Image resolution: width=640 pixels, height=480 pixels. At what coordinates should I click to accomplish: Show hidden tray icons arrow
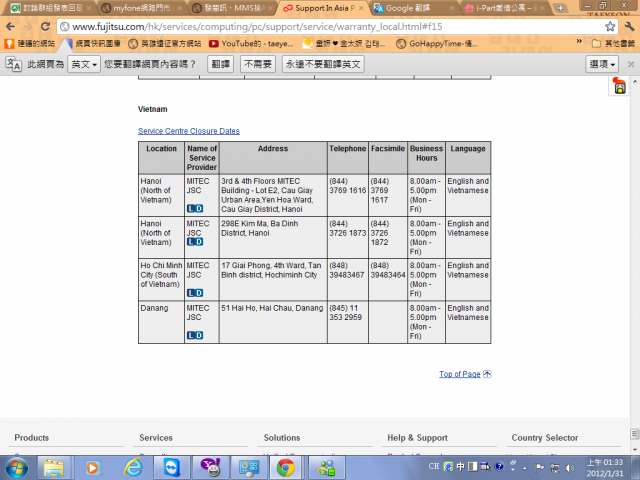(x=525, y=468)
